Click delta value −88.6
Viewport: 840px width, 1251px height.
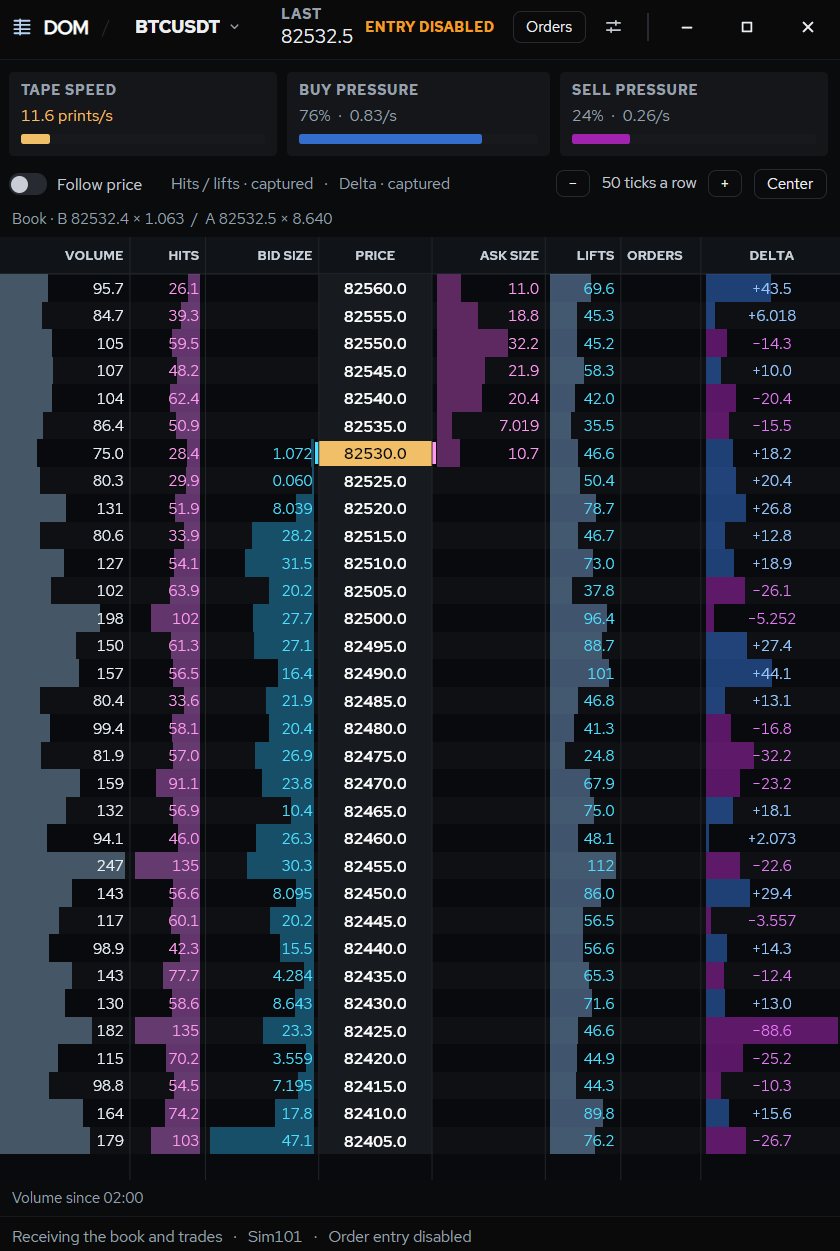(x=771, y=1031)
